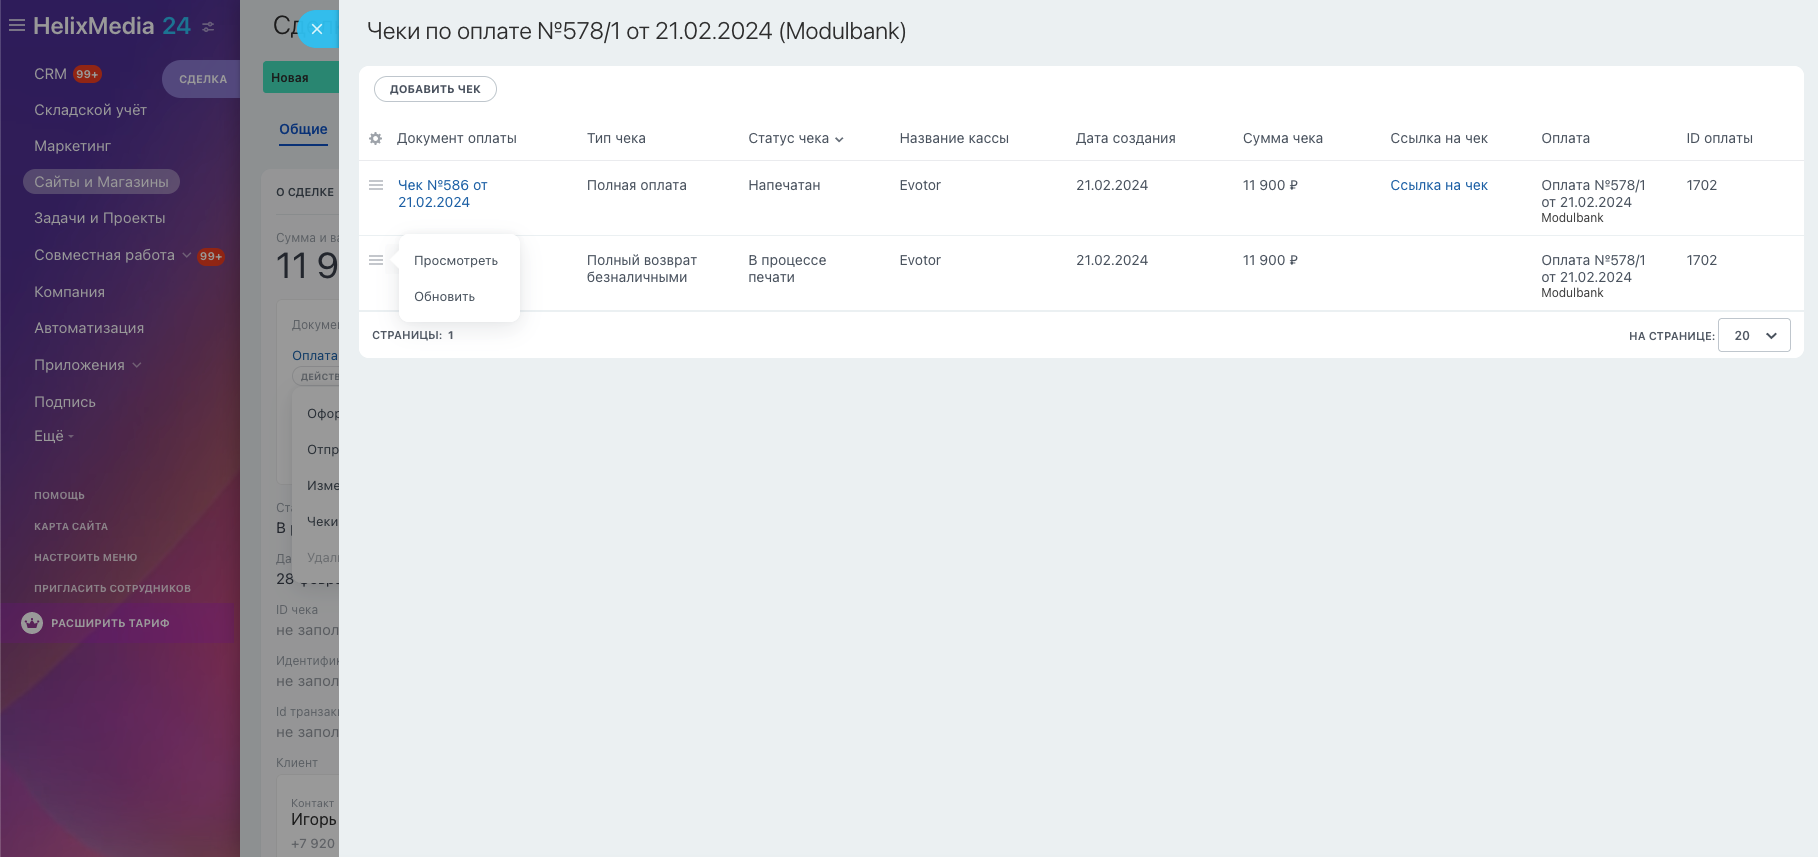Sort by Документ оплаты column

pyautogui.click(x=456, y=139)
